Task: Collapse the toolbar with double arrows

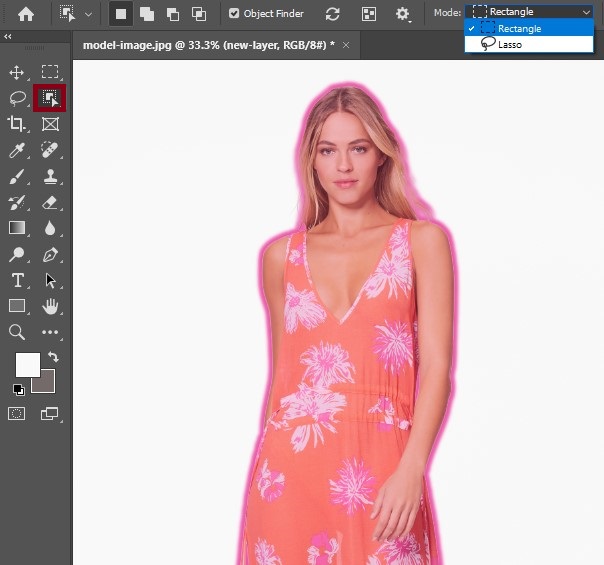Action: (x=8, y=36)
